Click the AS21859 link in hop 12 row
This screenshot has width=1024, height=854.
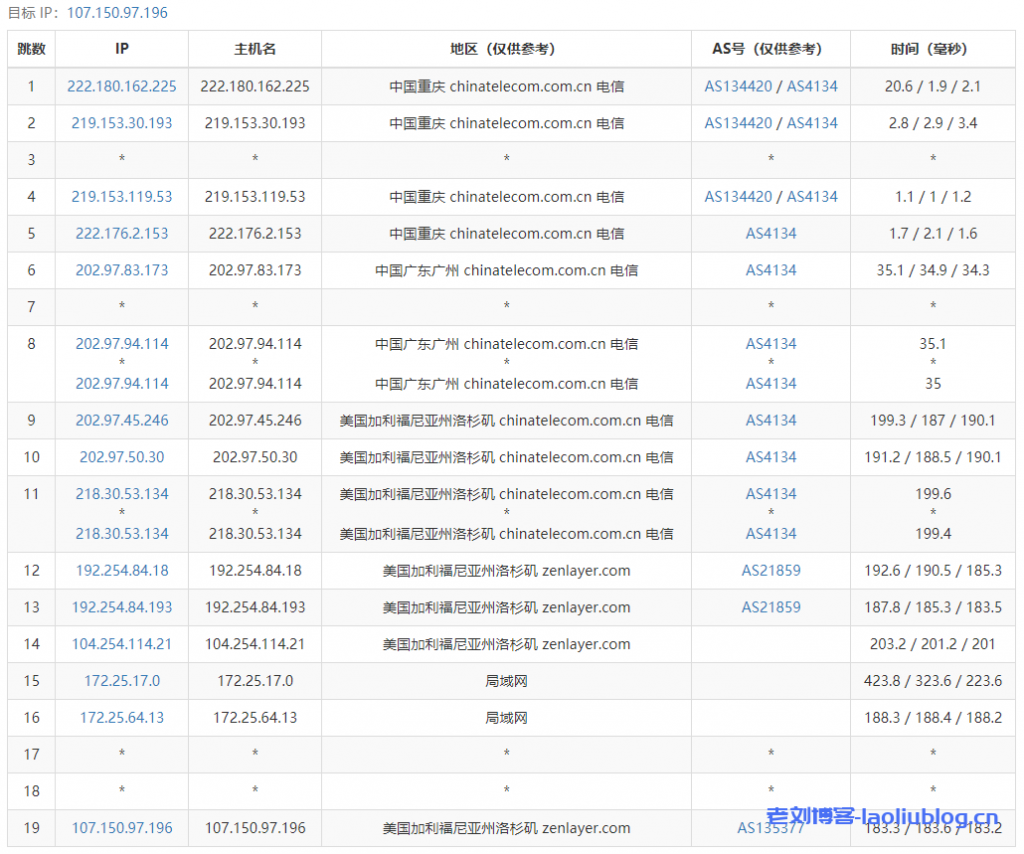[770, 571]
